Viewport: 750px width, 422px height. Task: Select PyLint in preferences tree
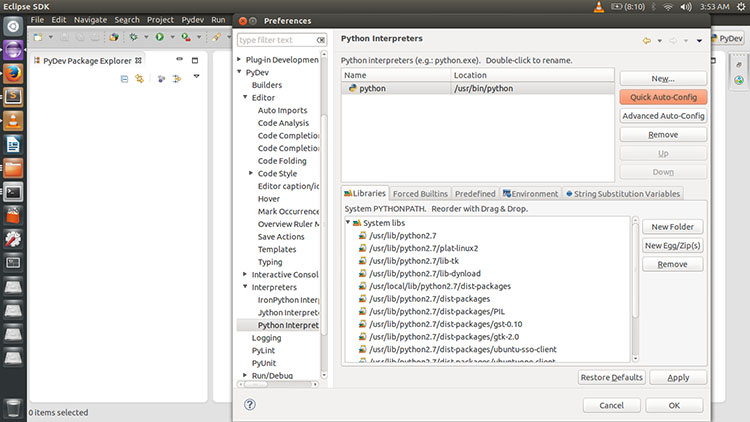tap(263, 350)
